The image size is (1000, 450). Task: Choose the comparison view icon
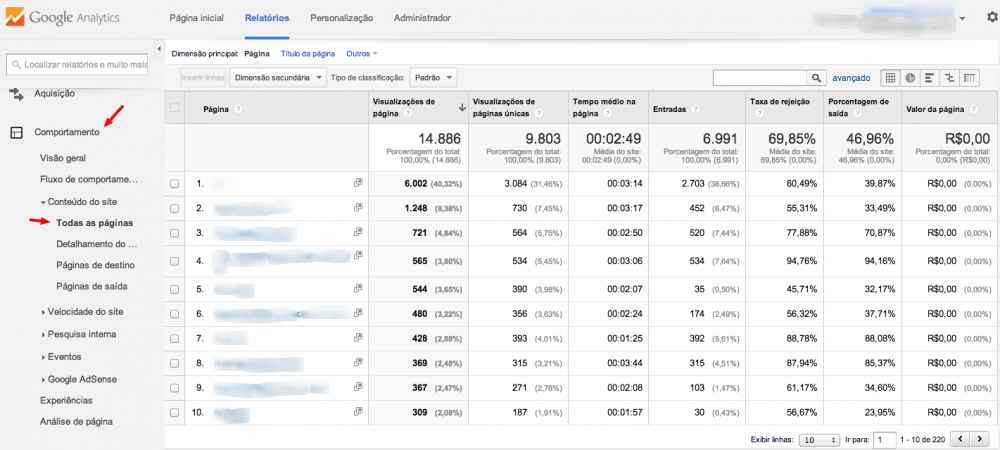tap(948, 77)
